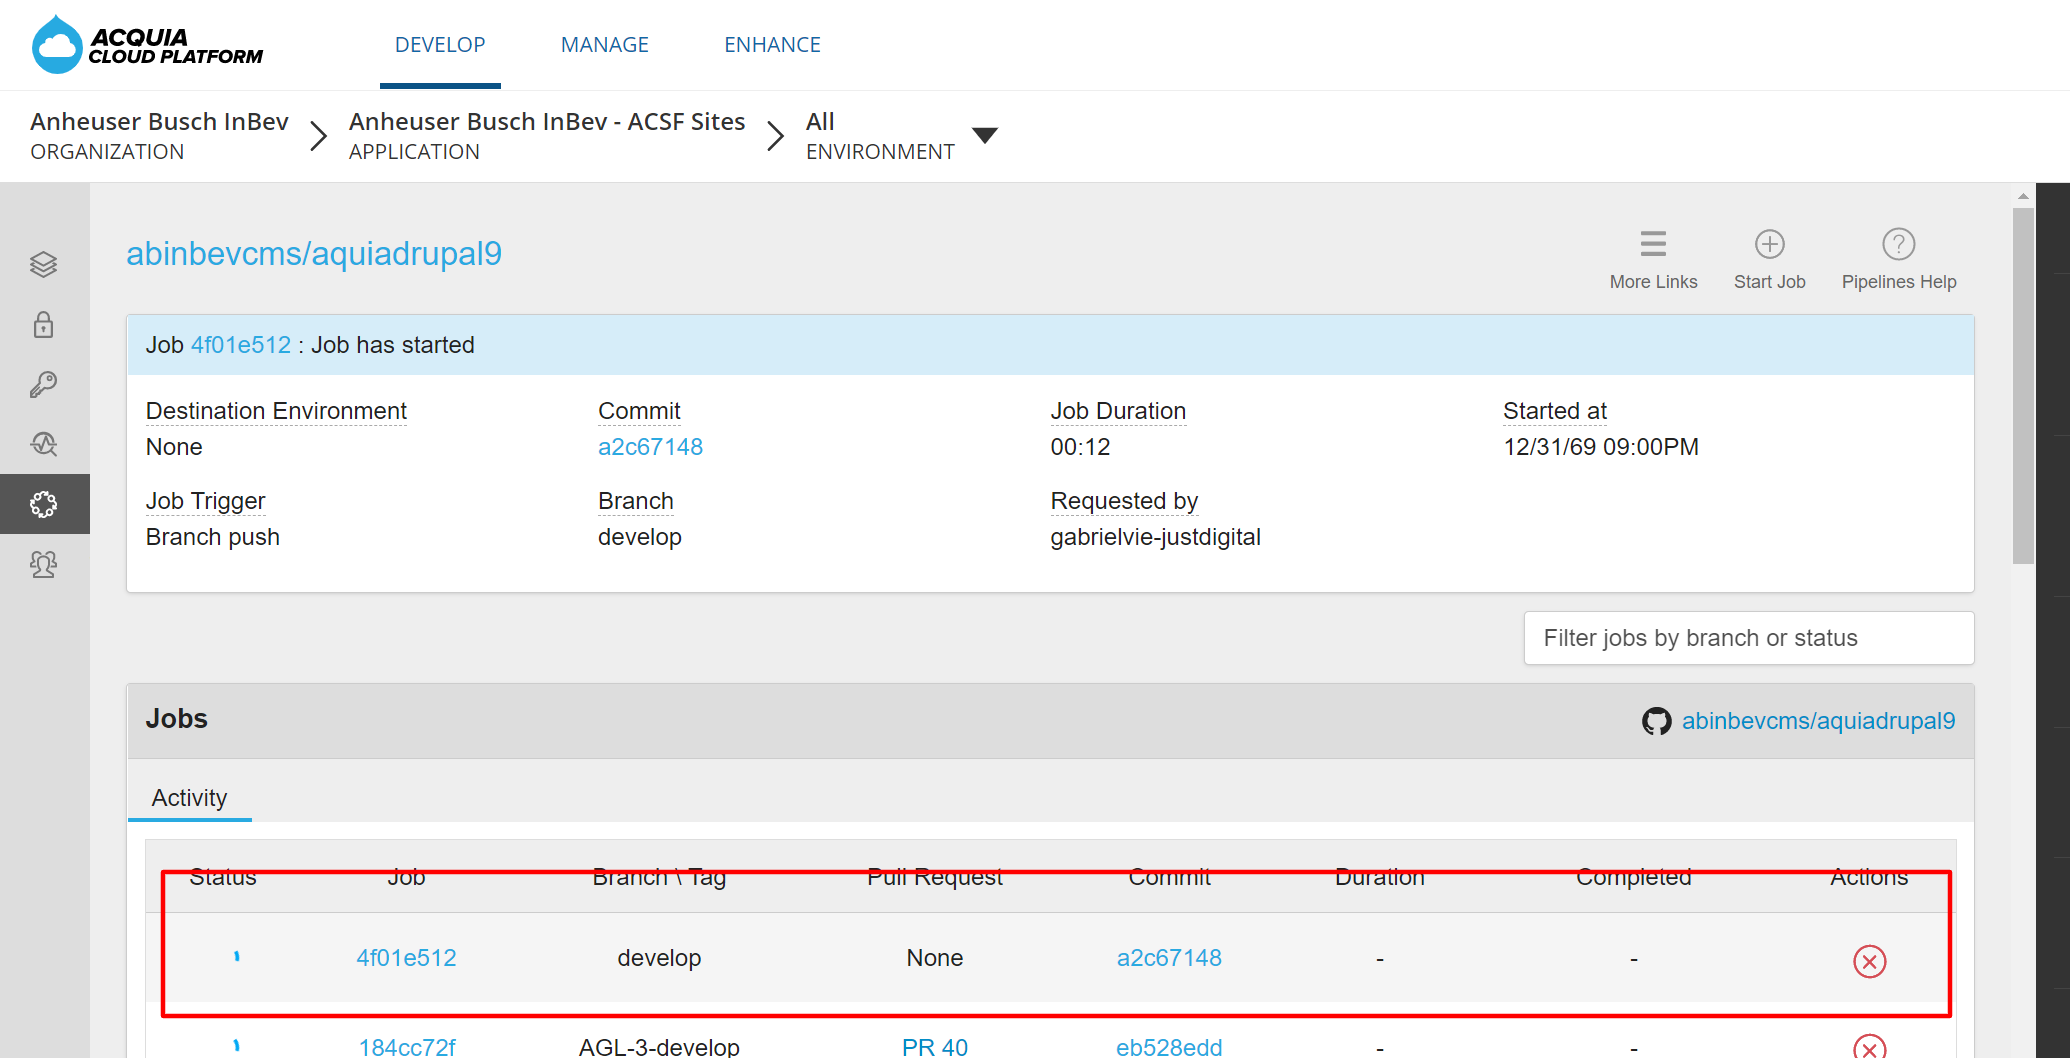Click the Acquia Cloud Platform logo
Image resolution: width=2070 pixels, height=1058 pixels.
[147, 45]
